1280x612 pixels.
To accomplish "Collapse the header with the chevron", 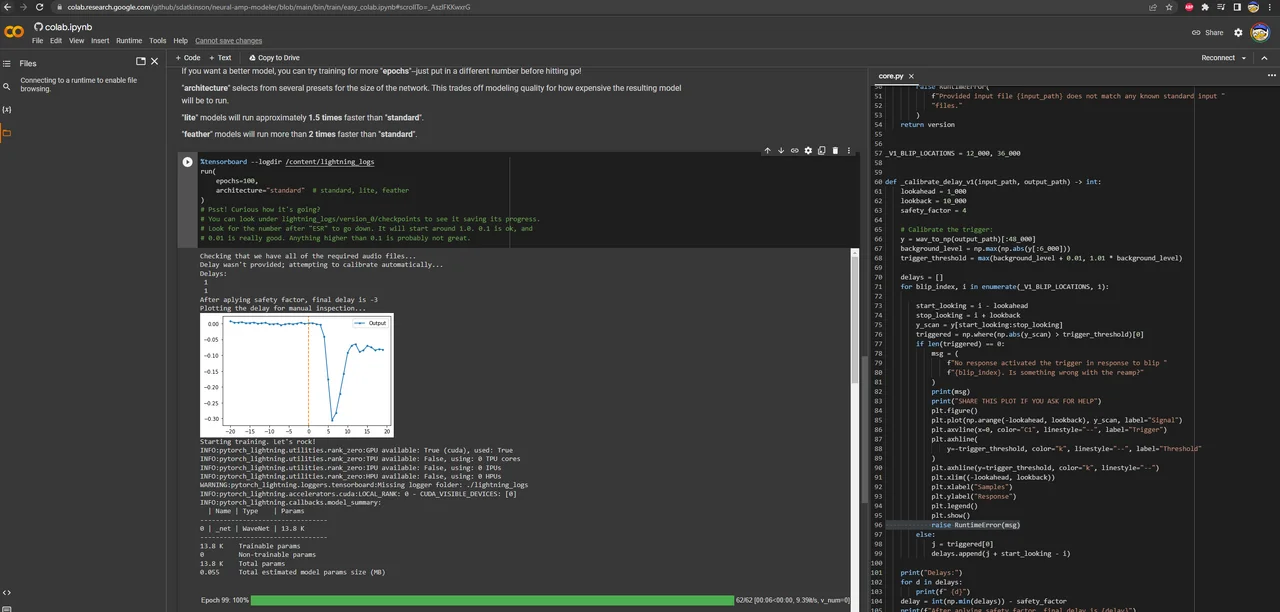I will click(1264, 58).
